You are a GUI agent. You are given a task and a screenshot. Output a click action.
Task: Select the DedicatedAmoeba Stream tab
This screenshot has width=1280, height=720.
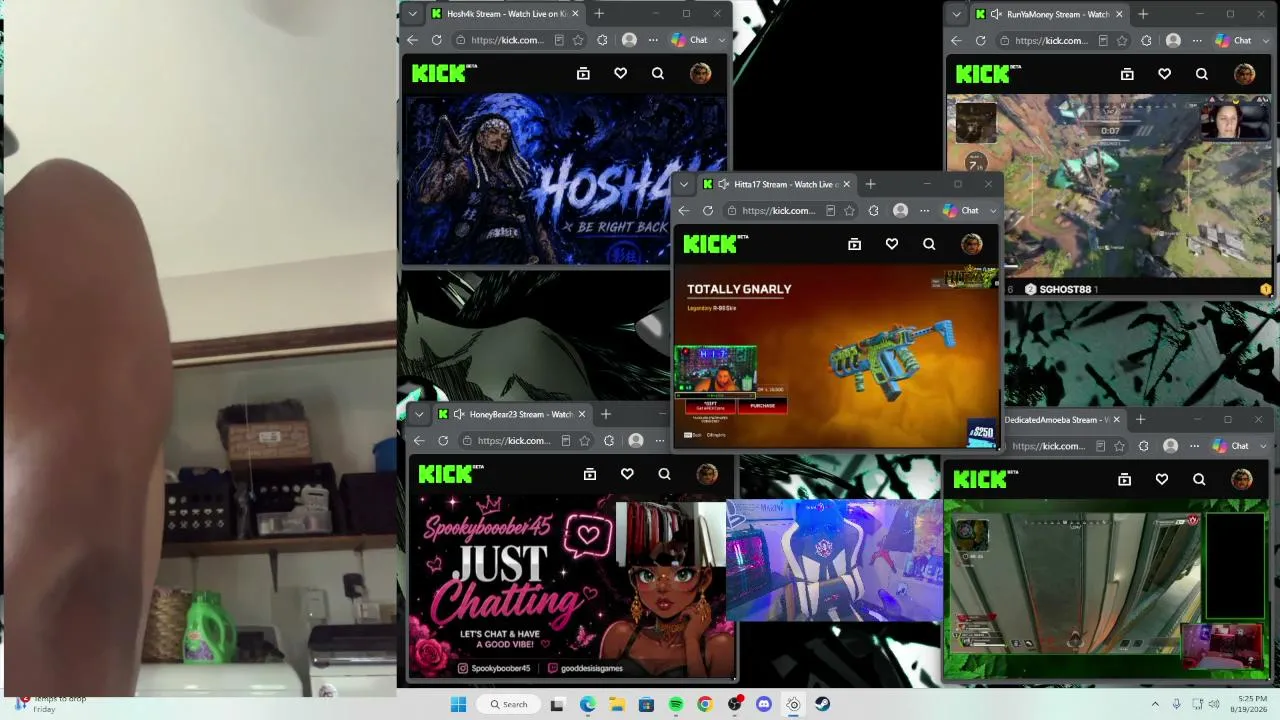pos(1062,420)
